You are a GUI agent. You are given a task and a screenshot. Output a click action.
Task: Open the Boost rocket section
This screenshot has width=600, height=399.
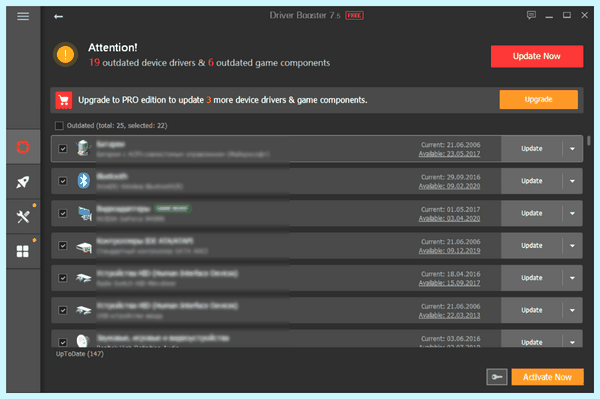[23, 182]
